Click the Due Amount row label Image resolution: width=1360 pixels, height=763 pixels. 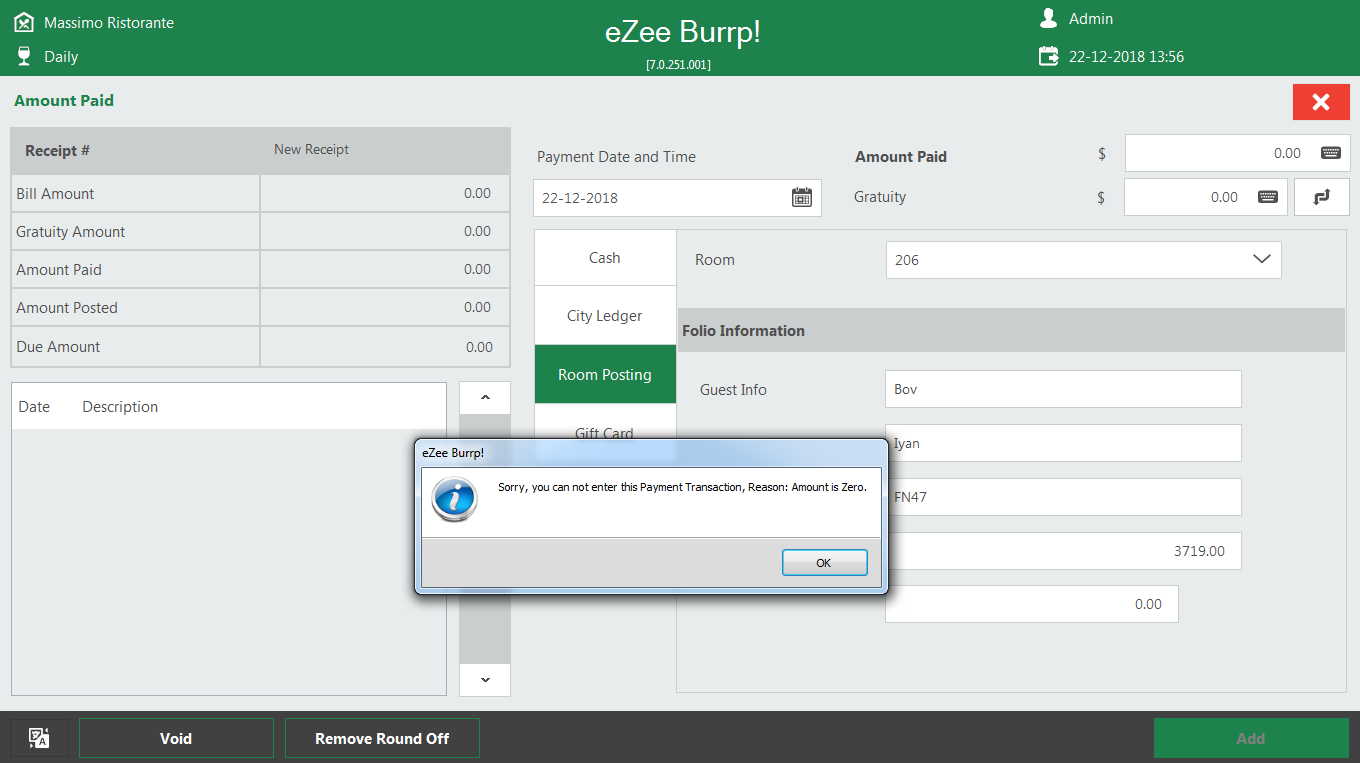click(58, 347)
